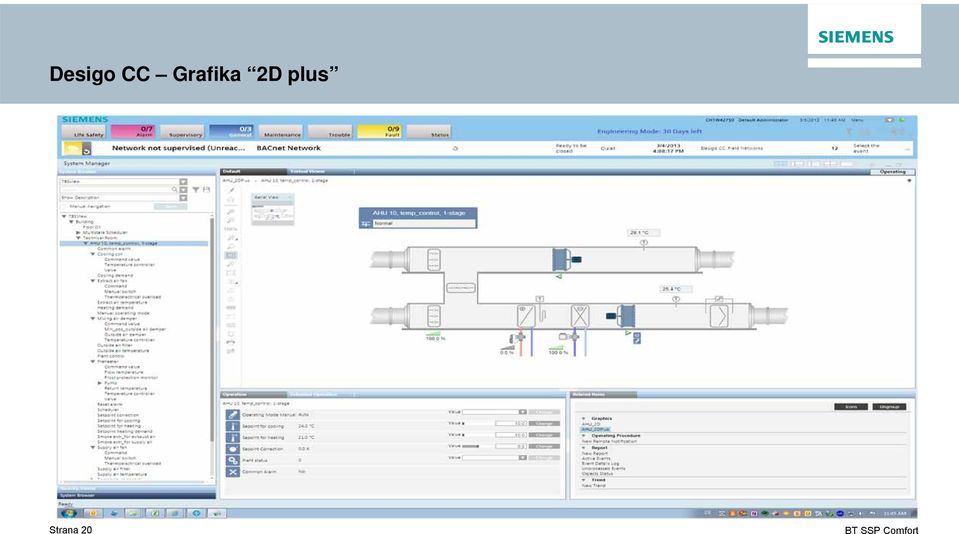Open the search field dropdown arrow

coord(183,190)
